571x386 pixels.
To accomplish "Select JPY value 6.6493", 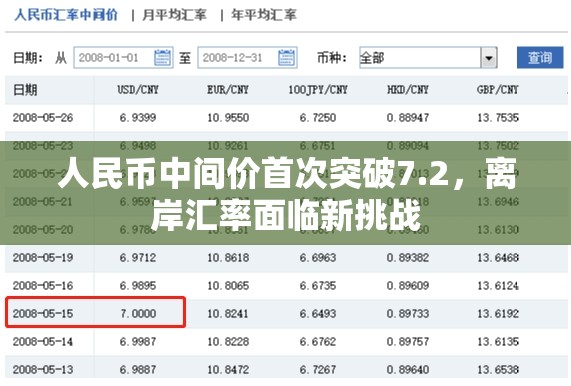I will tap(318, 314).
